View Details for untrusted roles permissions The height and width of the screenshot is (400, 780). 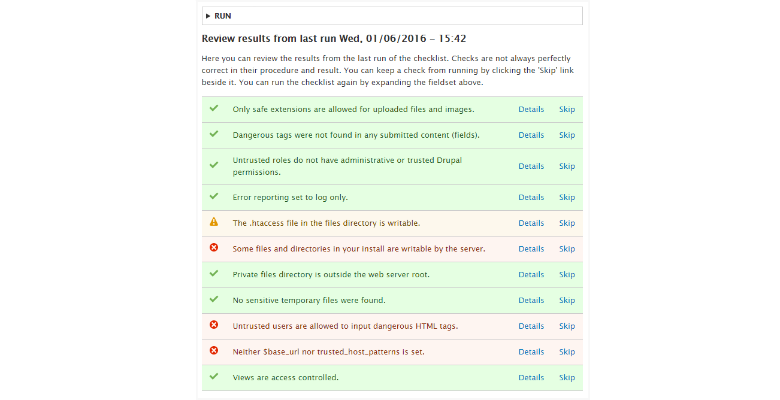point(531,166)
